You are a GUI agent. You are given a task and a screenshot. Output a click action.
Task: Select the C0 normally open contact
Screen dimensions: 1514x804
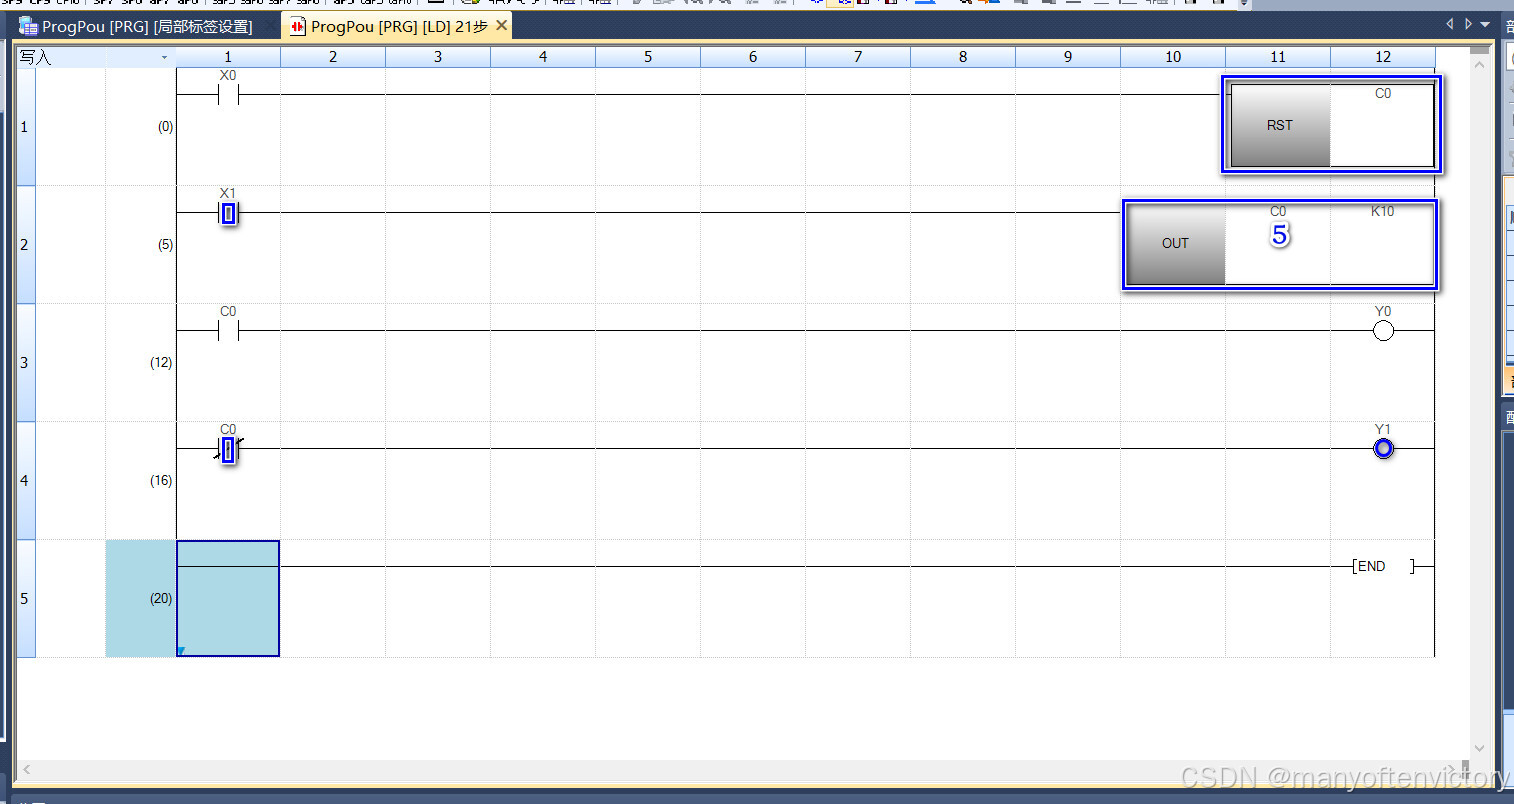click(x=228, y=331)
